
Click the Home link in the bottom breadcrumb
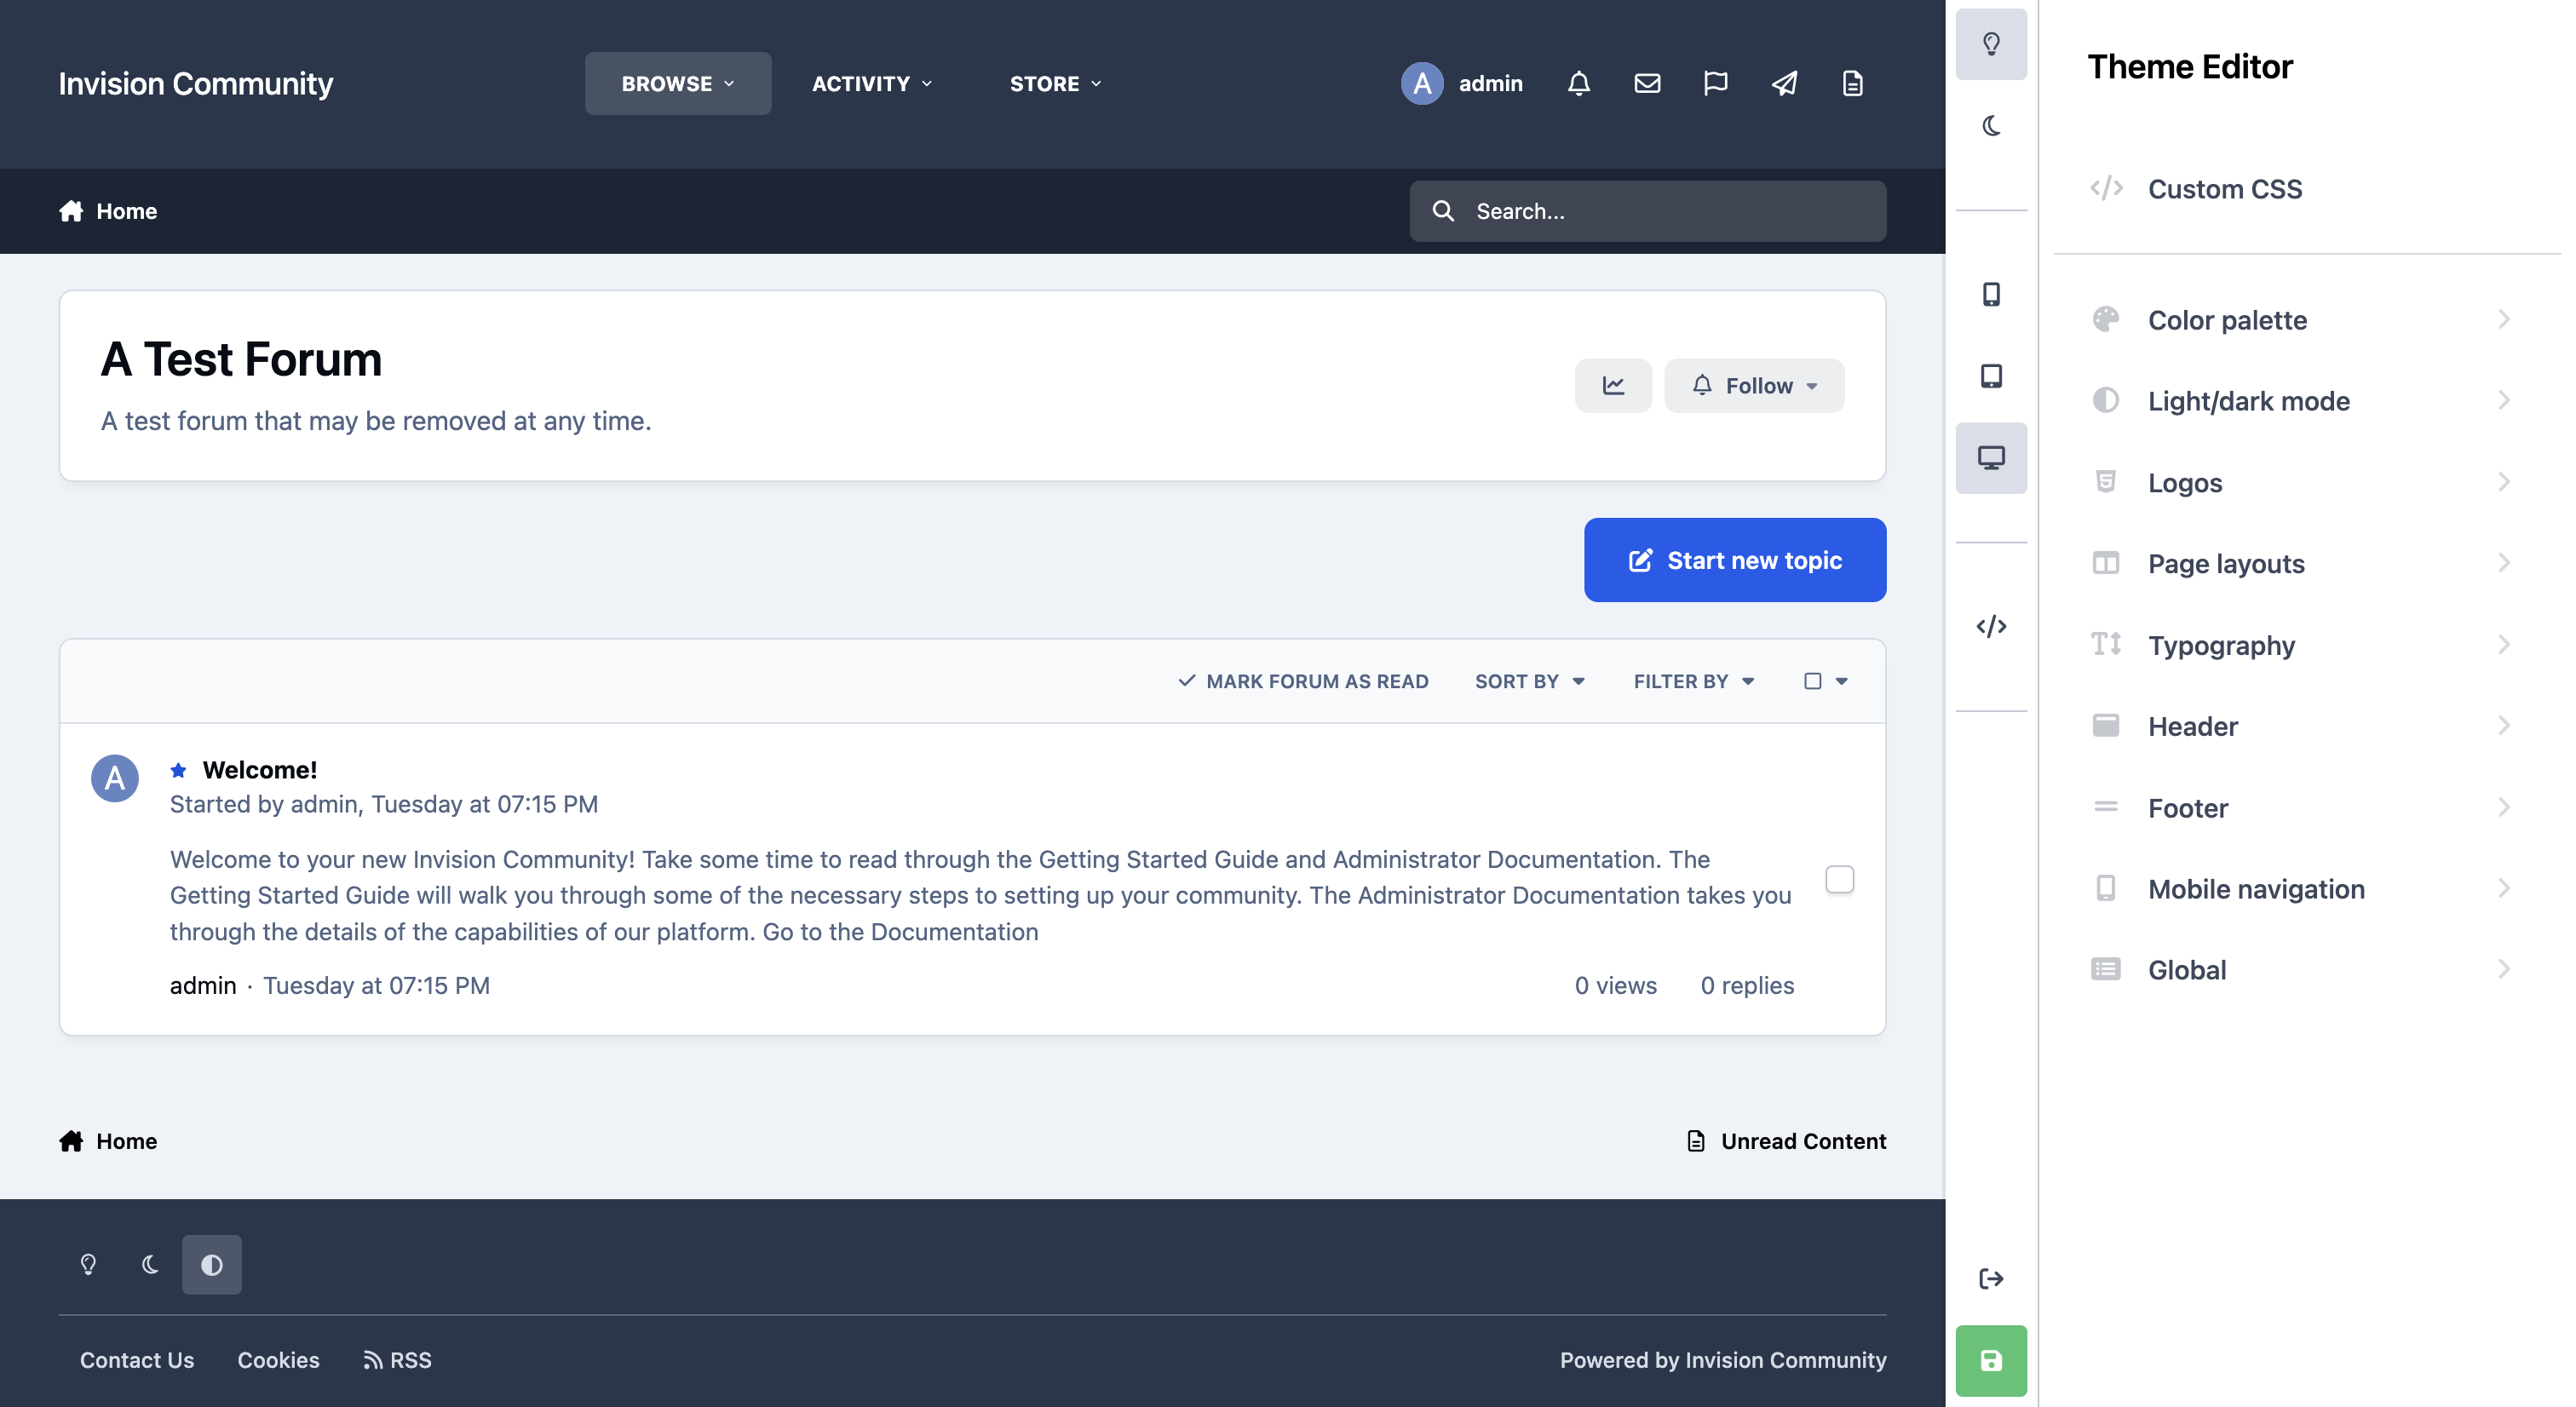tap(108, 1141)
